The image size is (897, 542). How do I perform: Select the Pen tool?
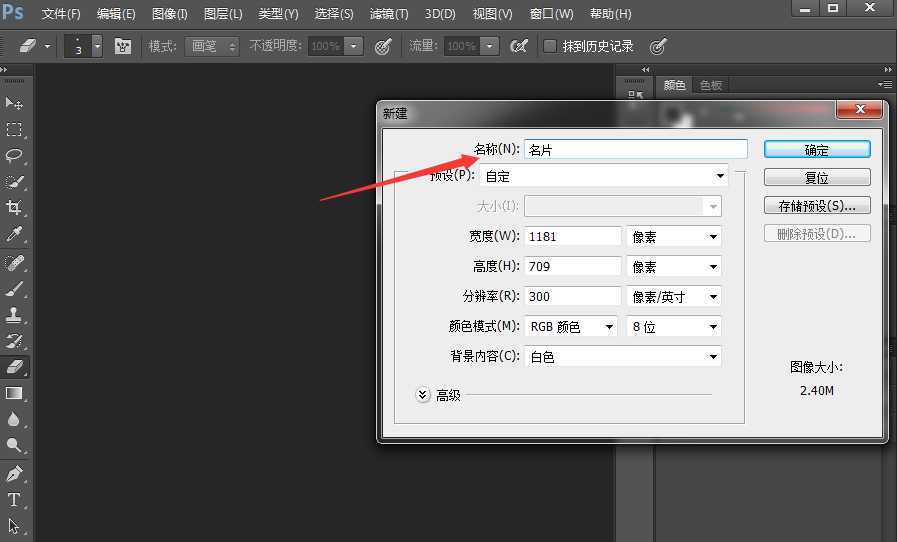click(x=14, y=473)
